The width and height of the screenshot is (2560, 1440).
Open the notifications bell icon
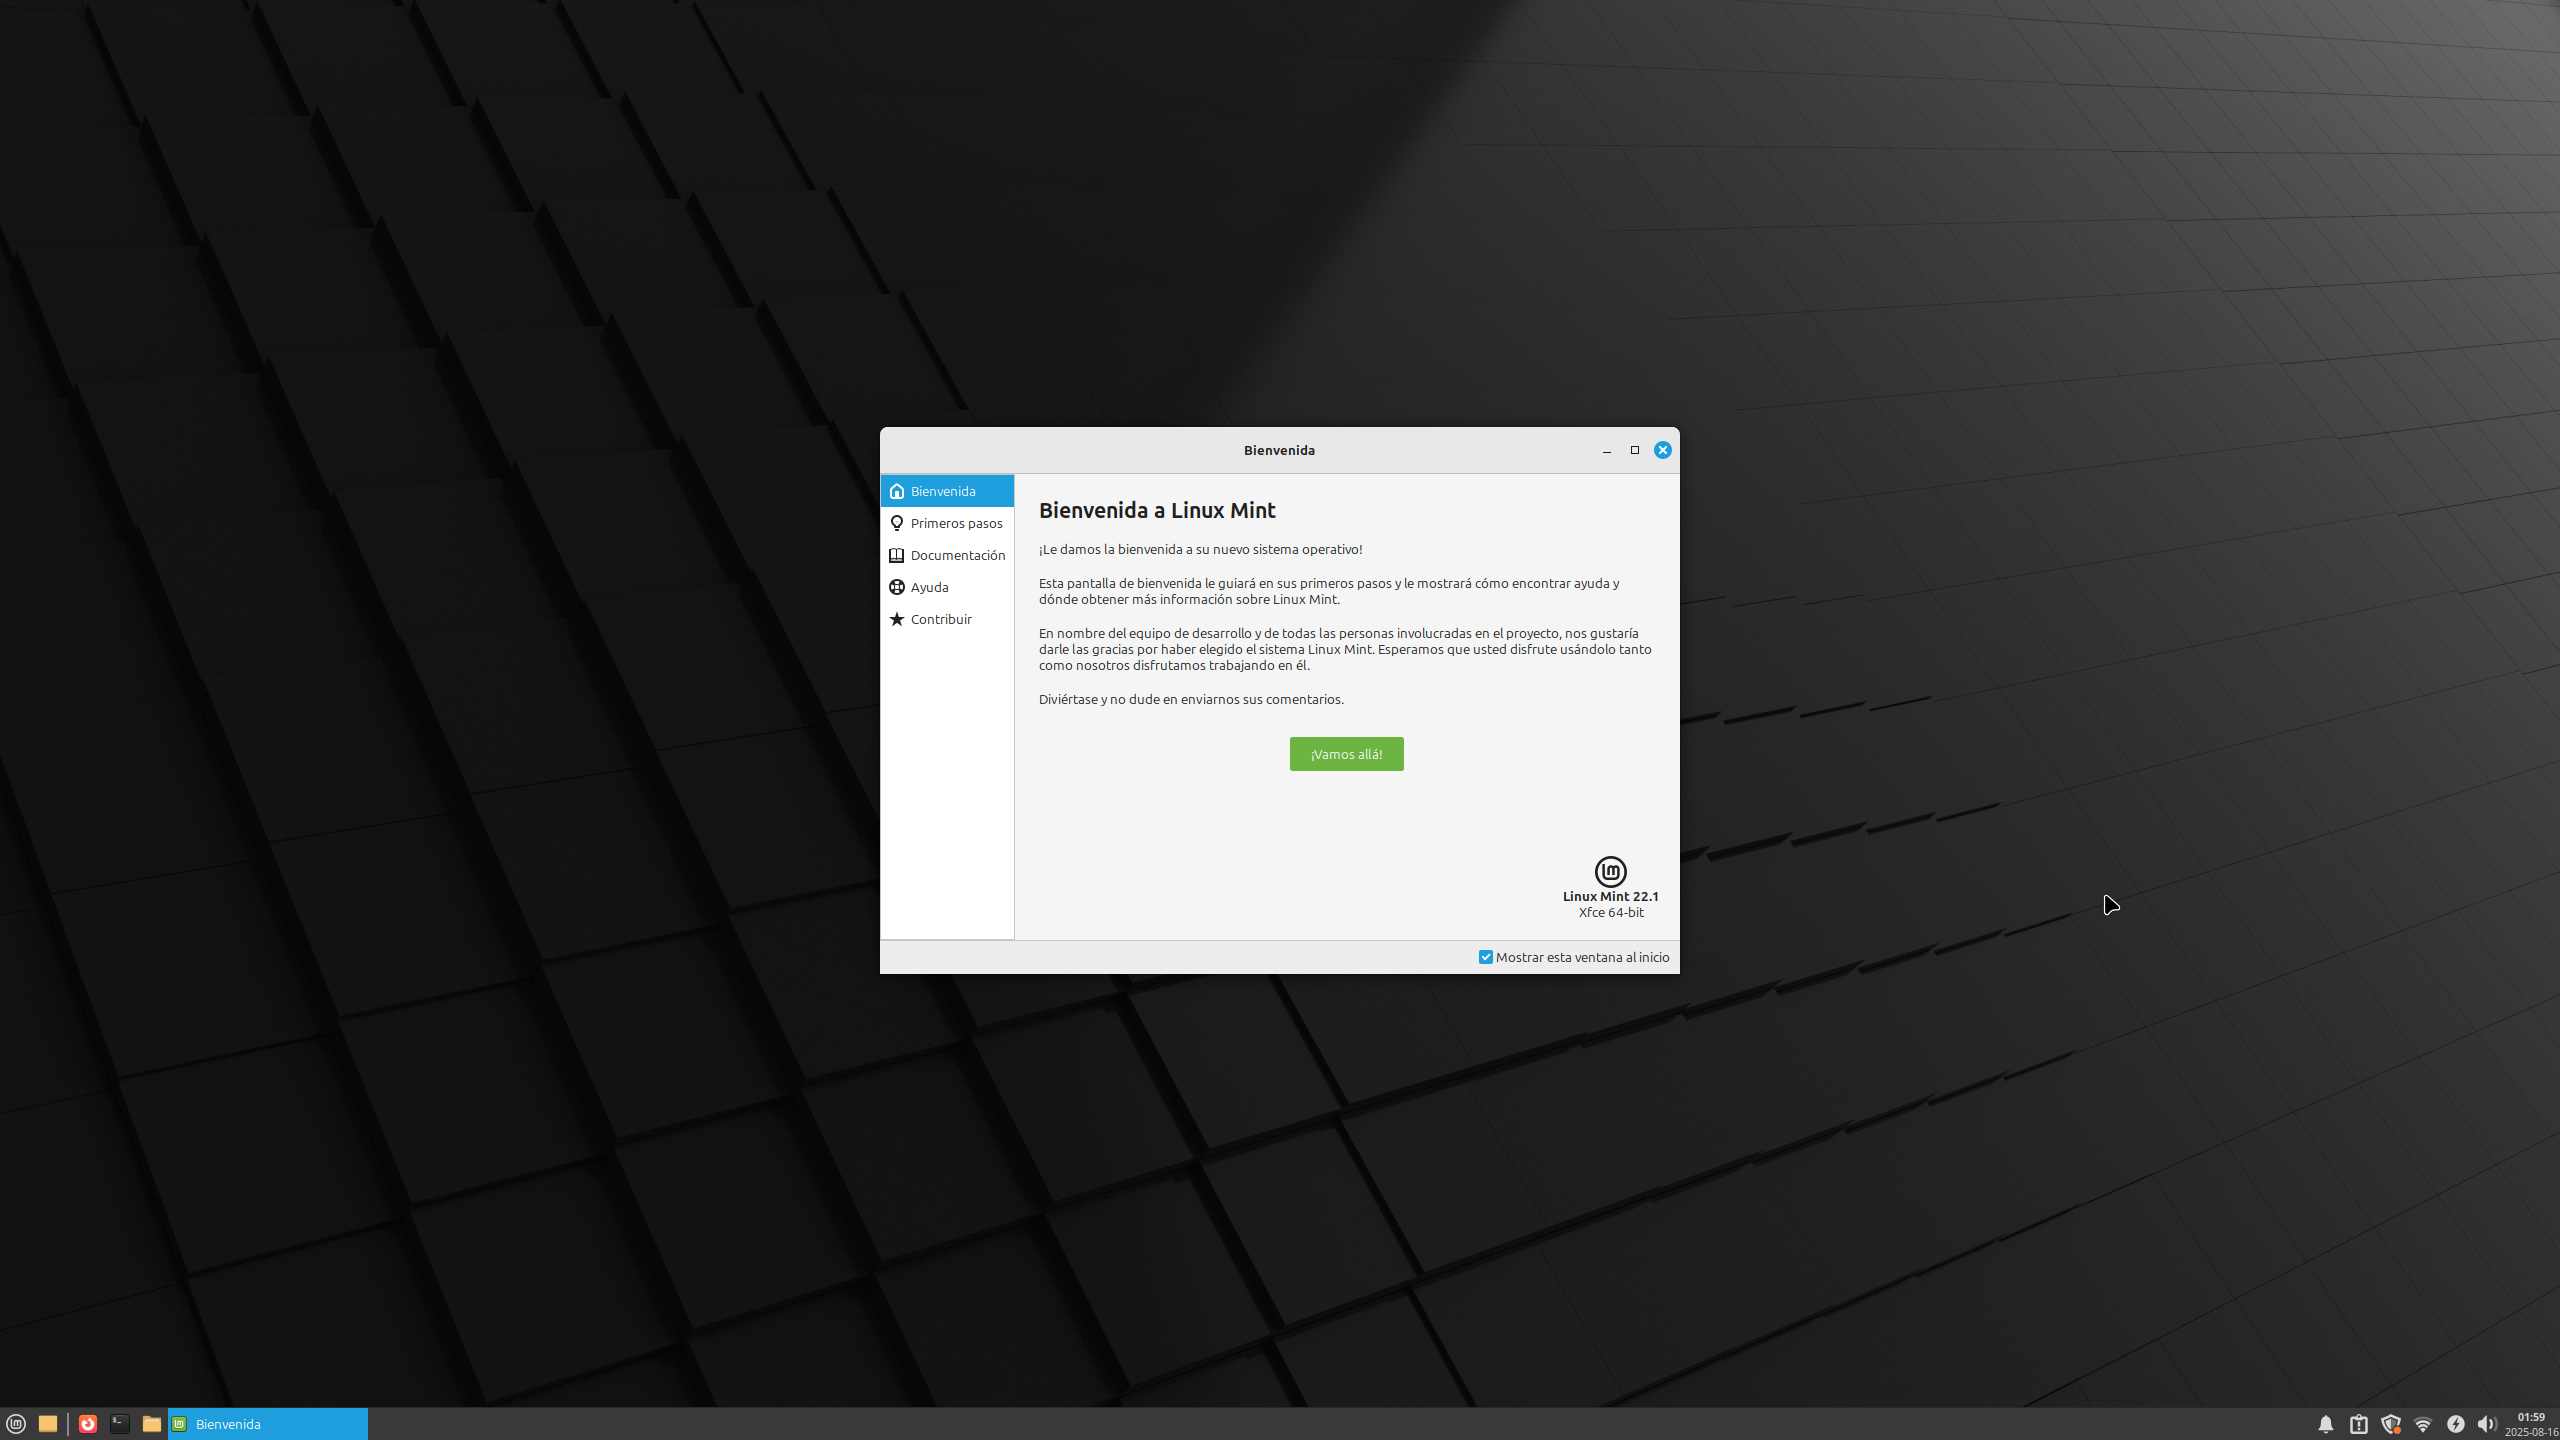click(2326, 1424)
